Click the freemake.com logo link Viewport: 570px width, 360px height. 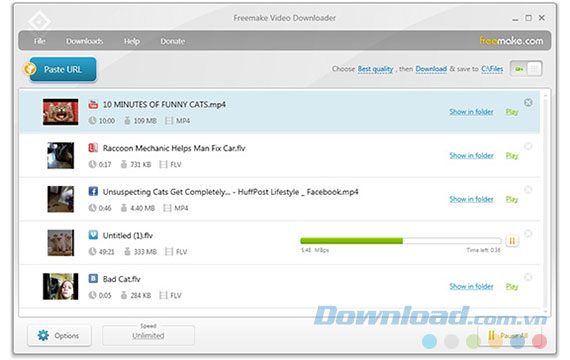click(x=511, y=41)
